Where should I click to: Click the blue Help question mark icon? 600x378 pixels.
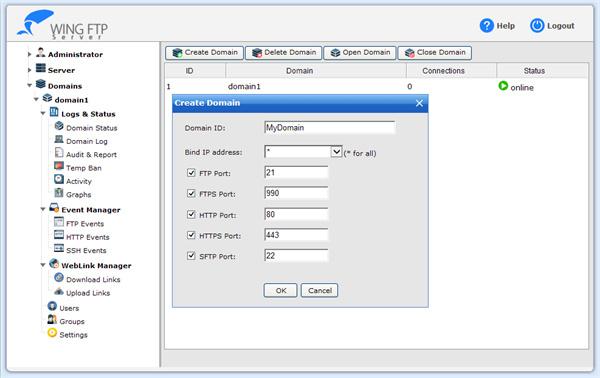[487, 26]
